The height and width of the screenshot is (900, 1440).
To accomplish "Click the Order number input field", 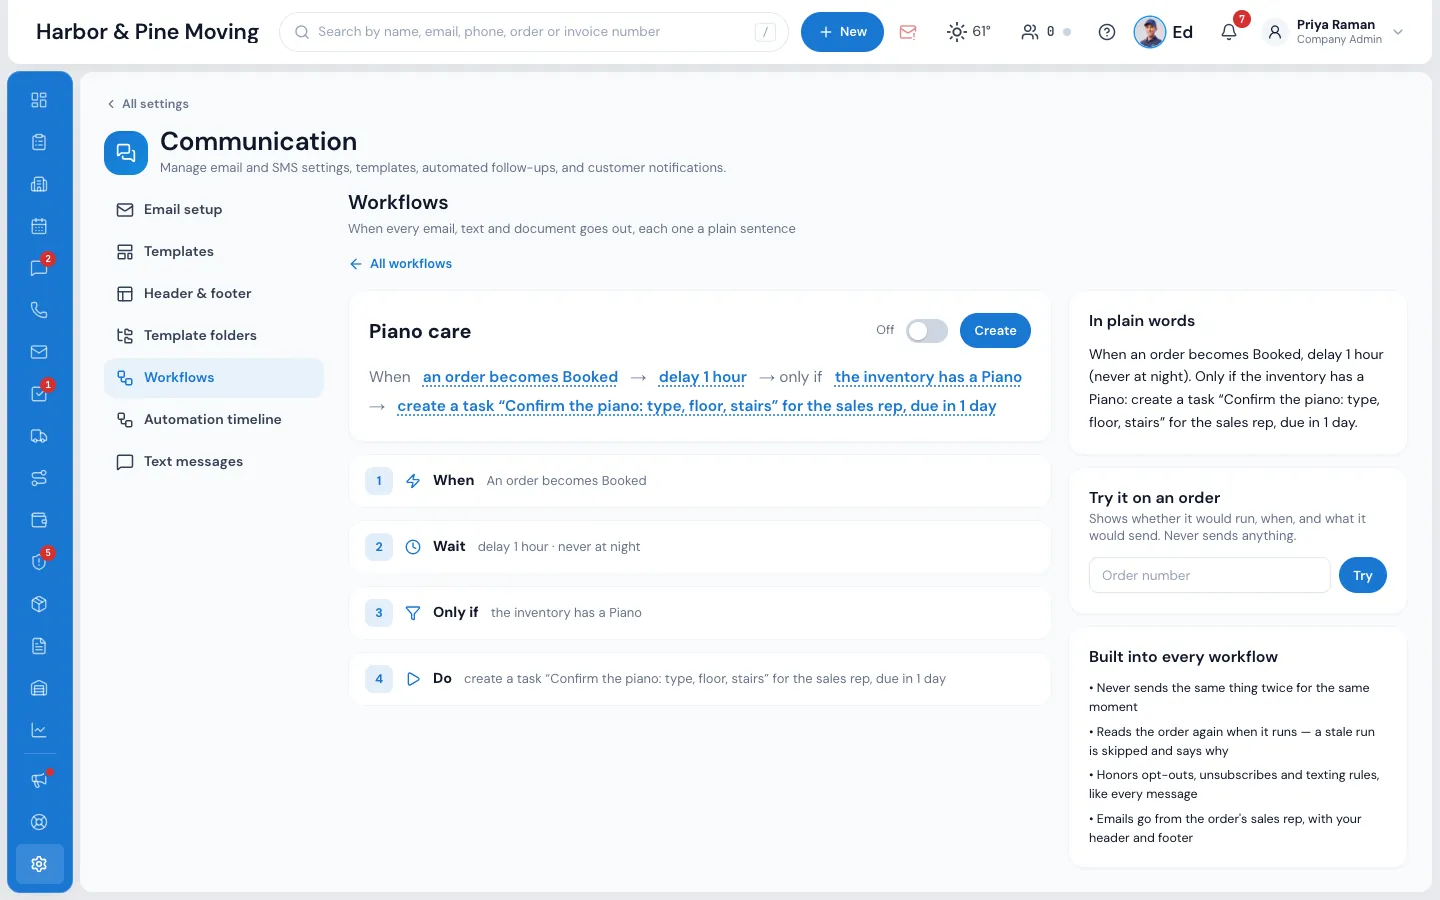I will tap(1209, 575).
